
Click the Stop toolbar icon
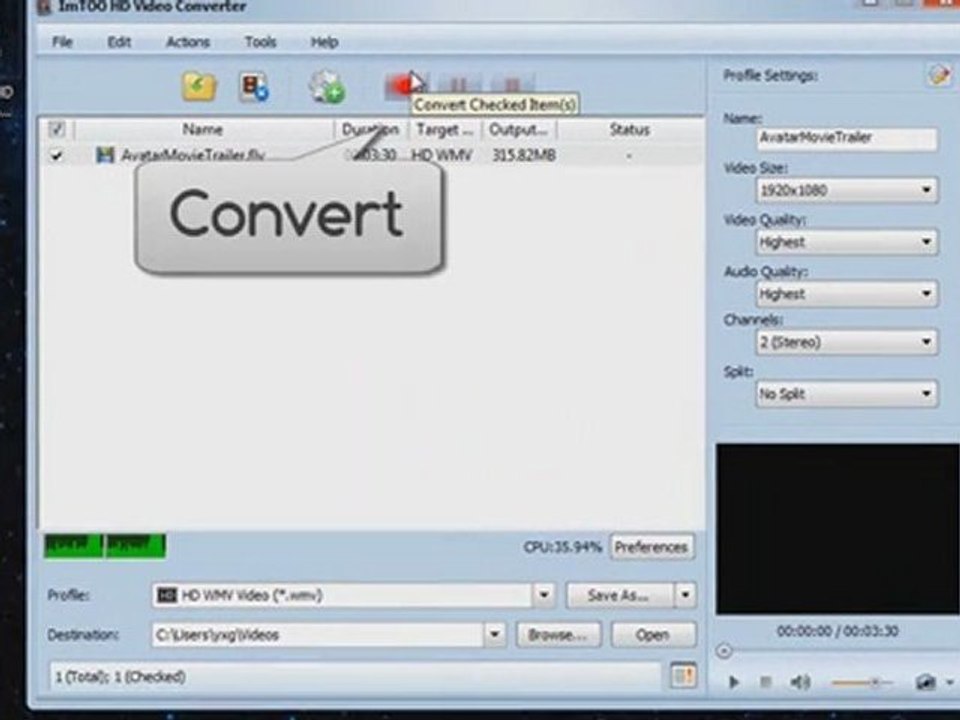pos(511,84)
